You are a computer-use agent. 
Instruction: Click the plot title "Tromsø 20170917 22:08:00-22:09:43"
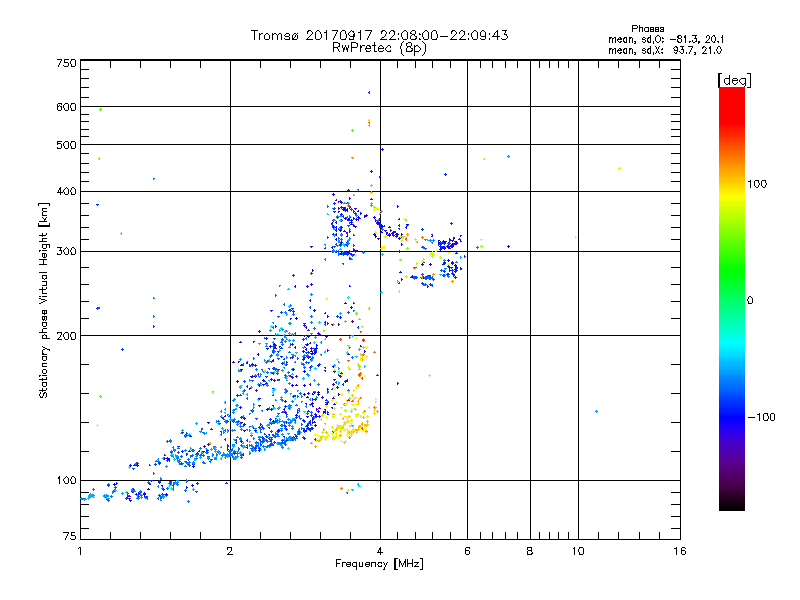click(379, 35)
